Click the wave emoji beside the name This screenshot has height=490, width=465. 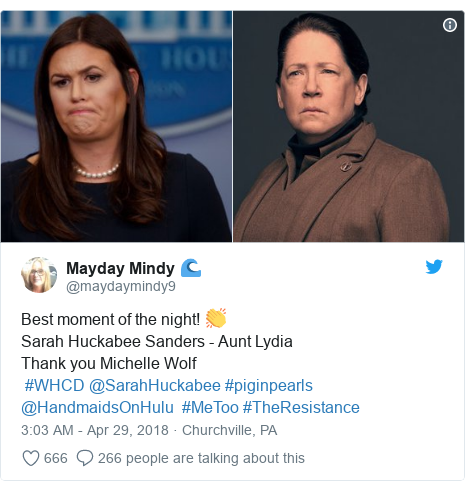click(x=191, y=268)
